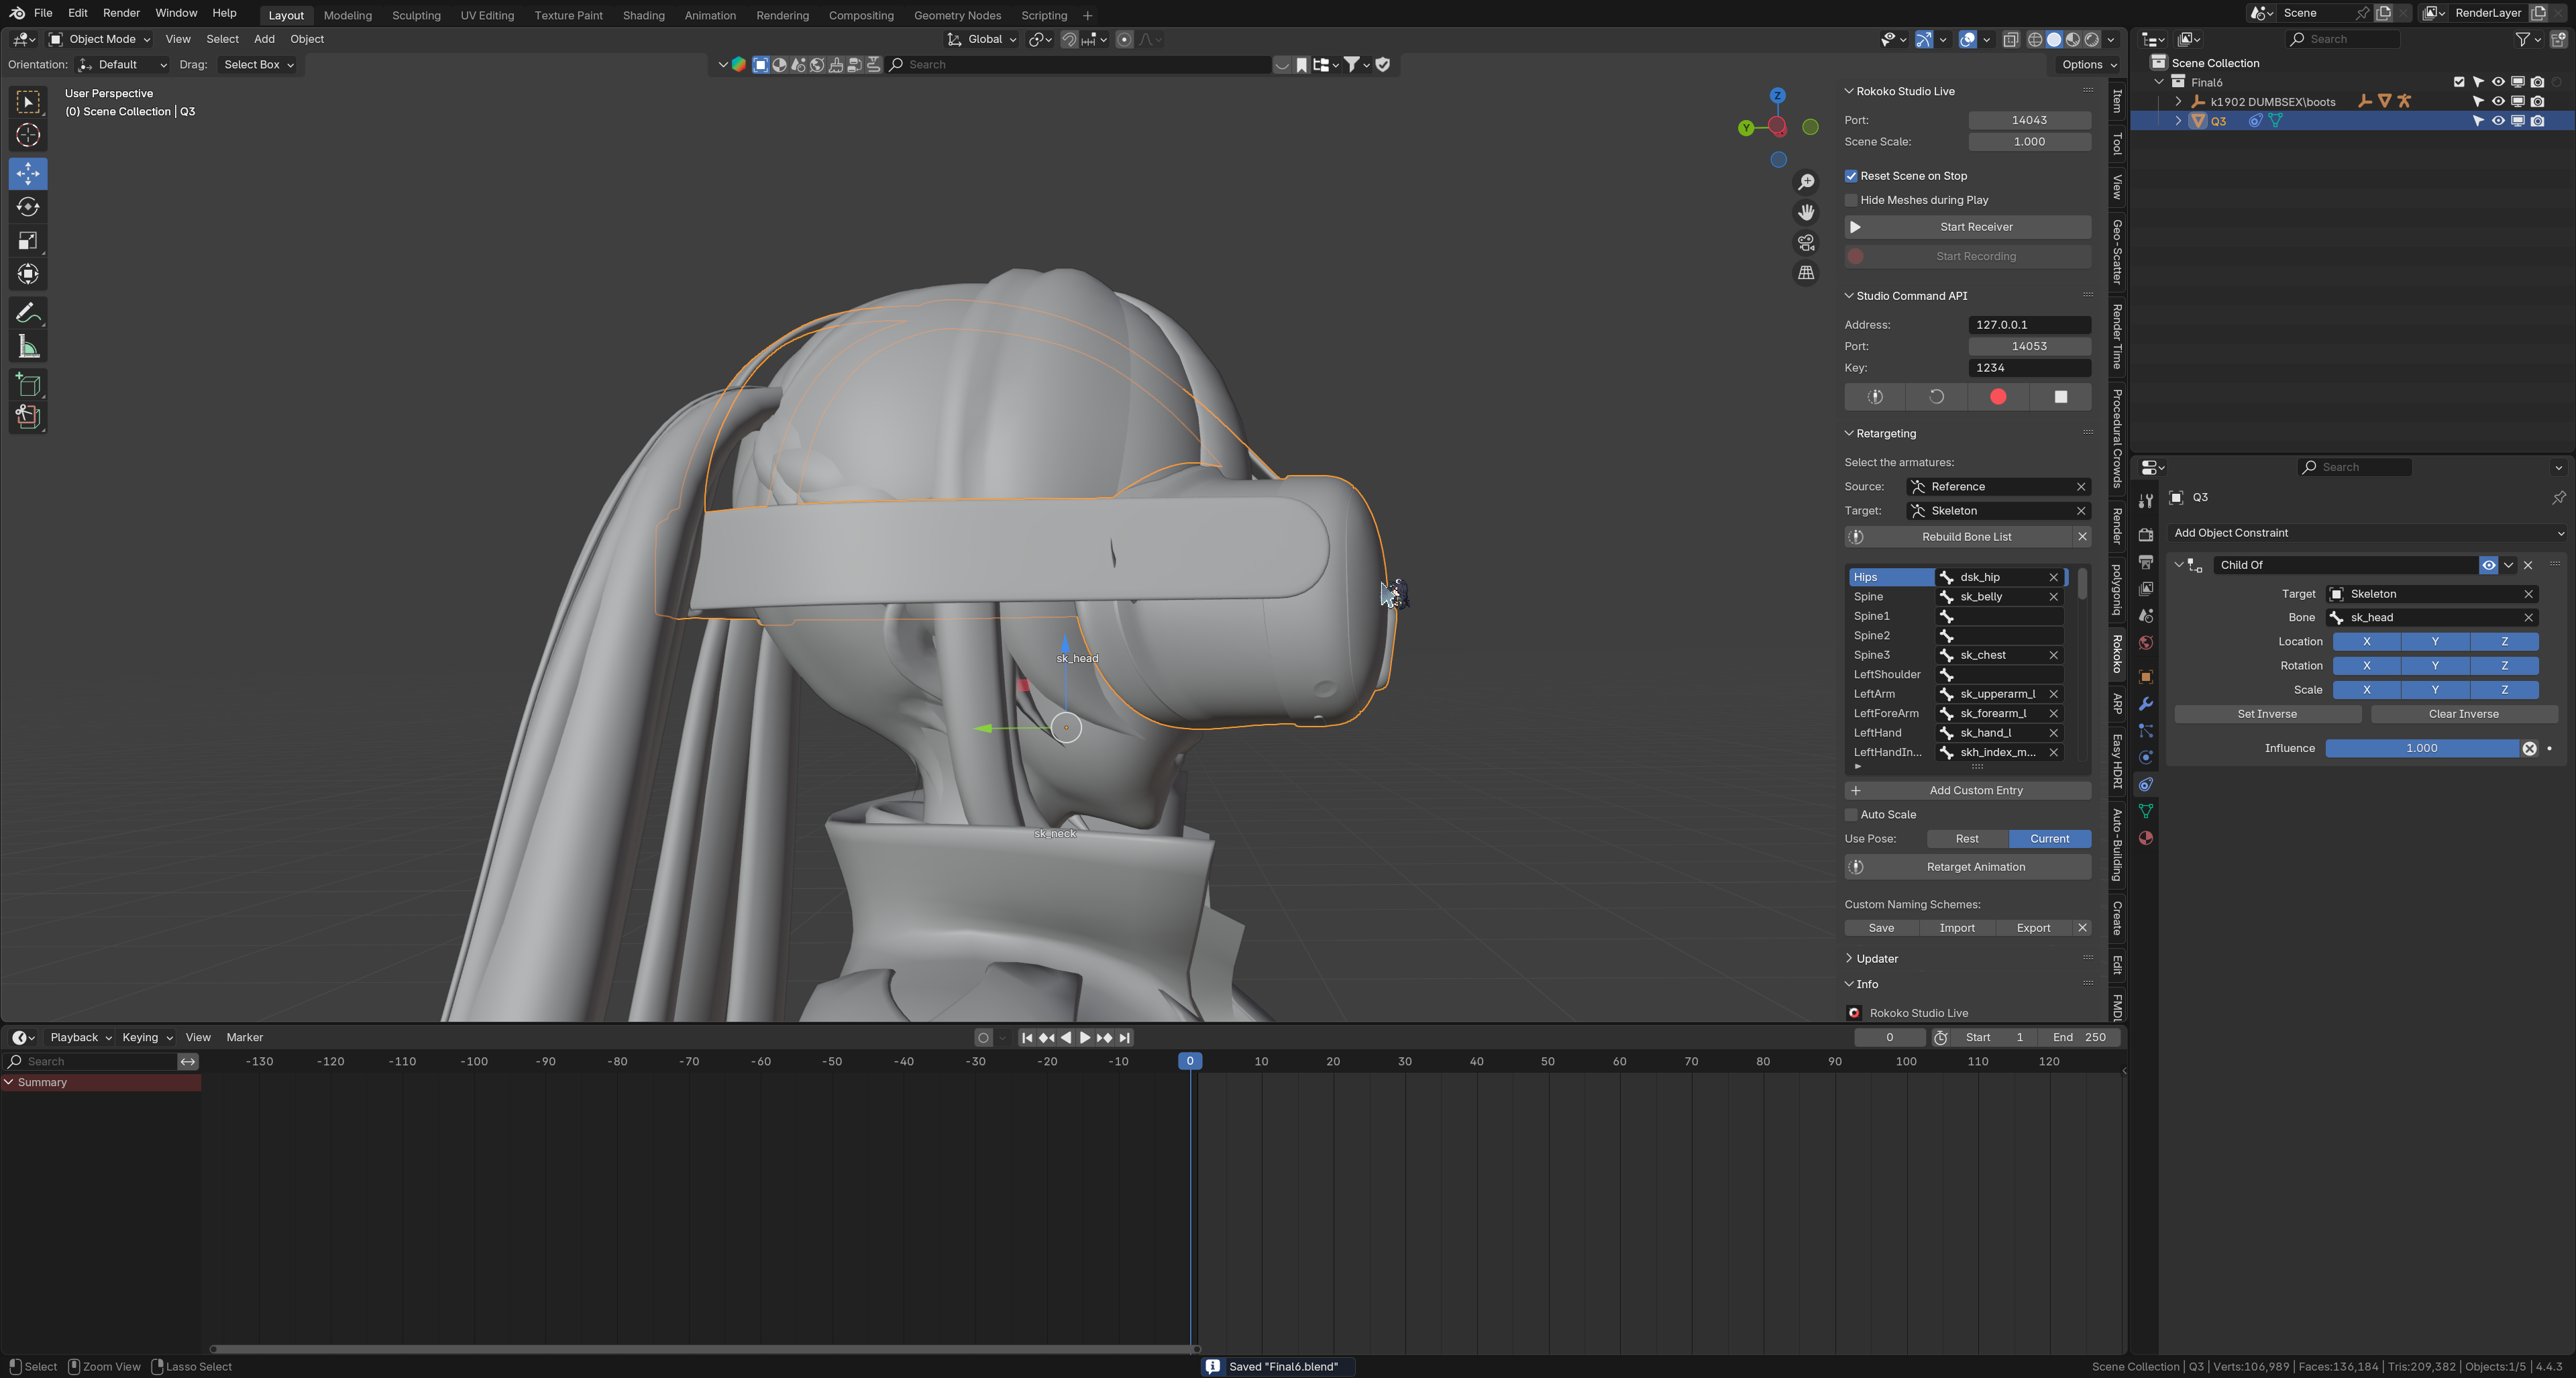This screenshot has width=2576, height=1378.
Task: Click the Add Cube tool
Action: coord(28,385)
